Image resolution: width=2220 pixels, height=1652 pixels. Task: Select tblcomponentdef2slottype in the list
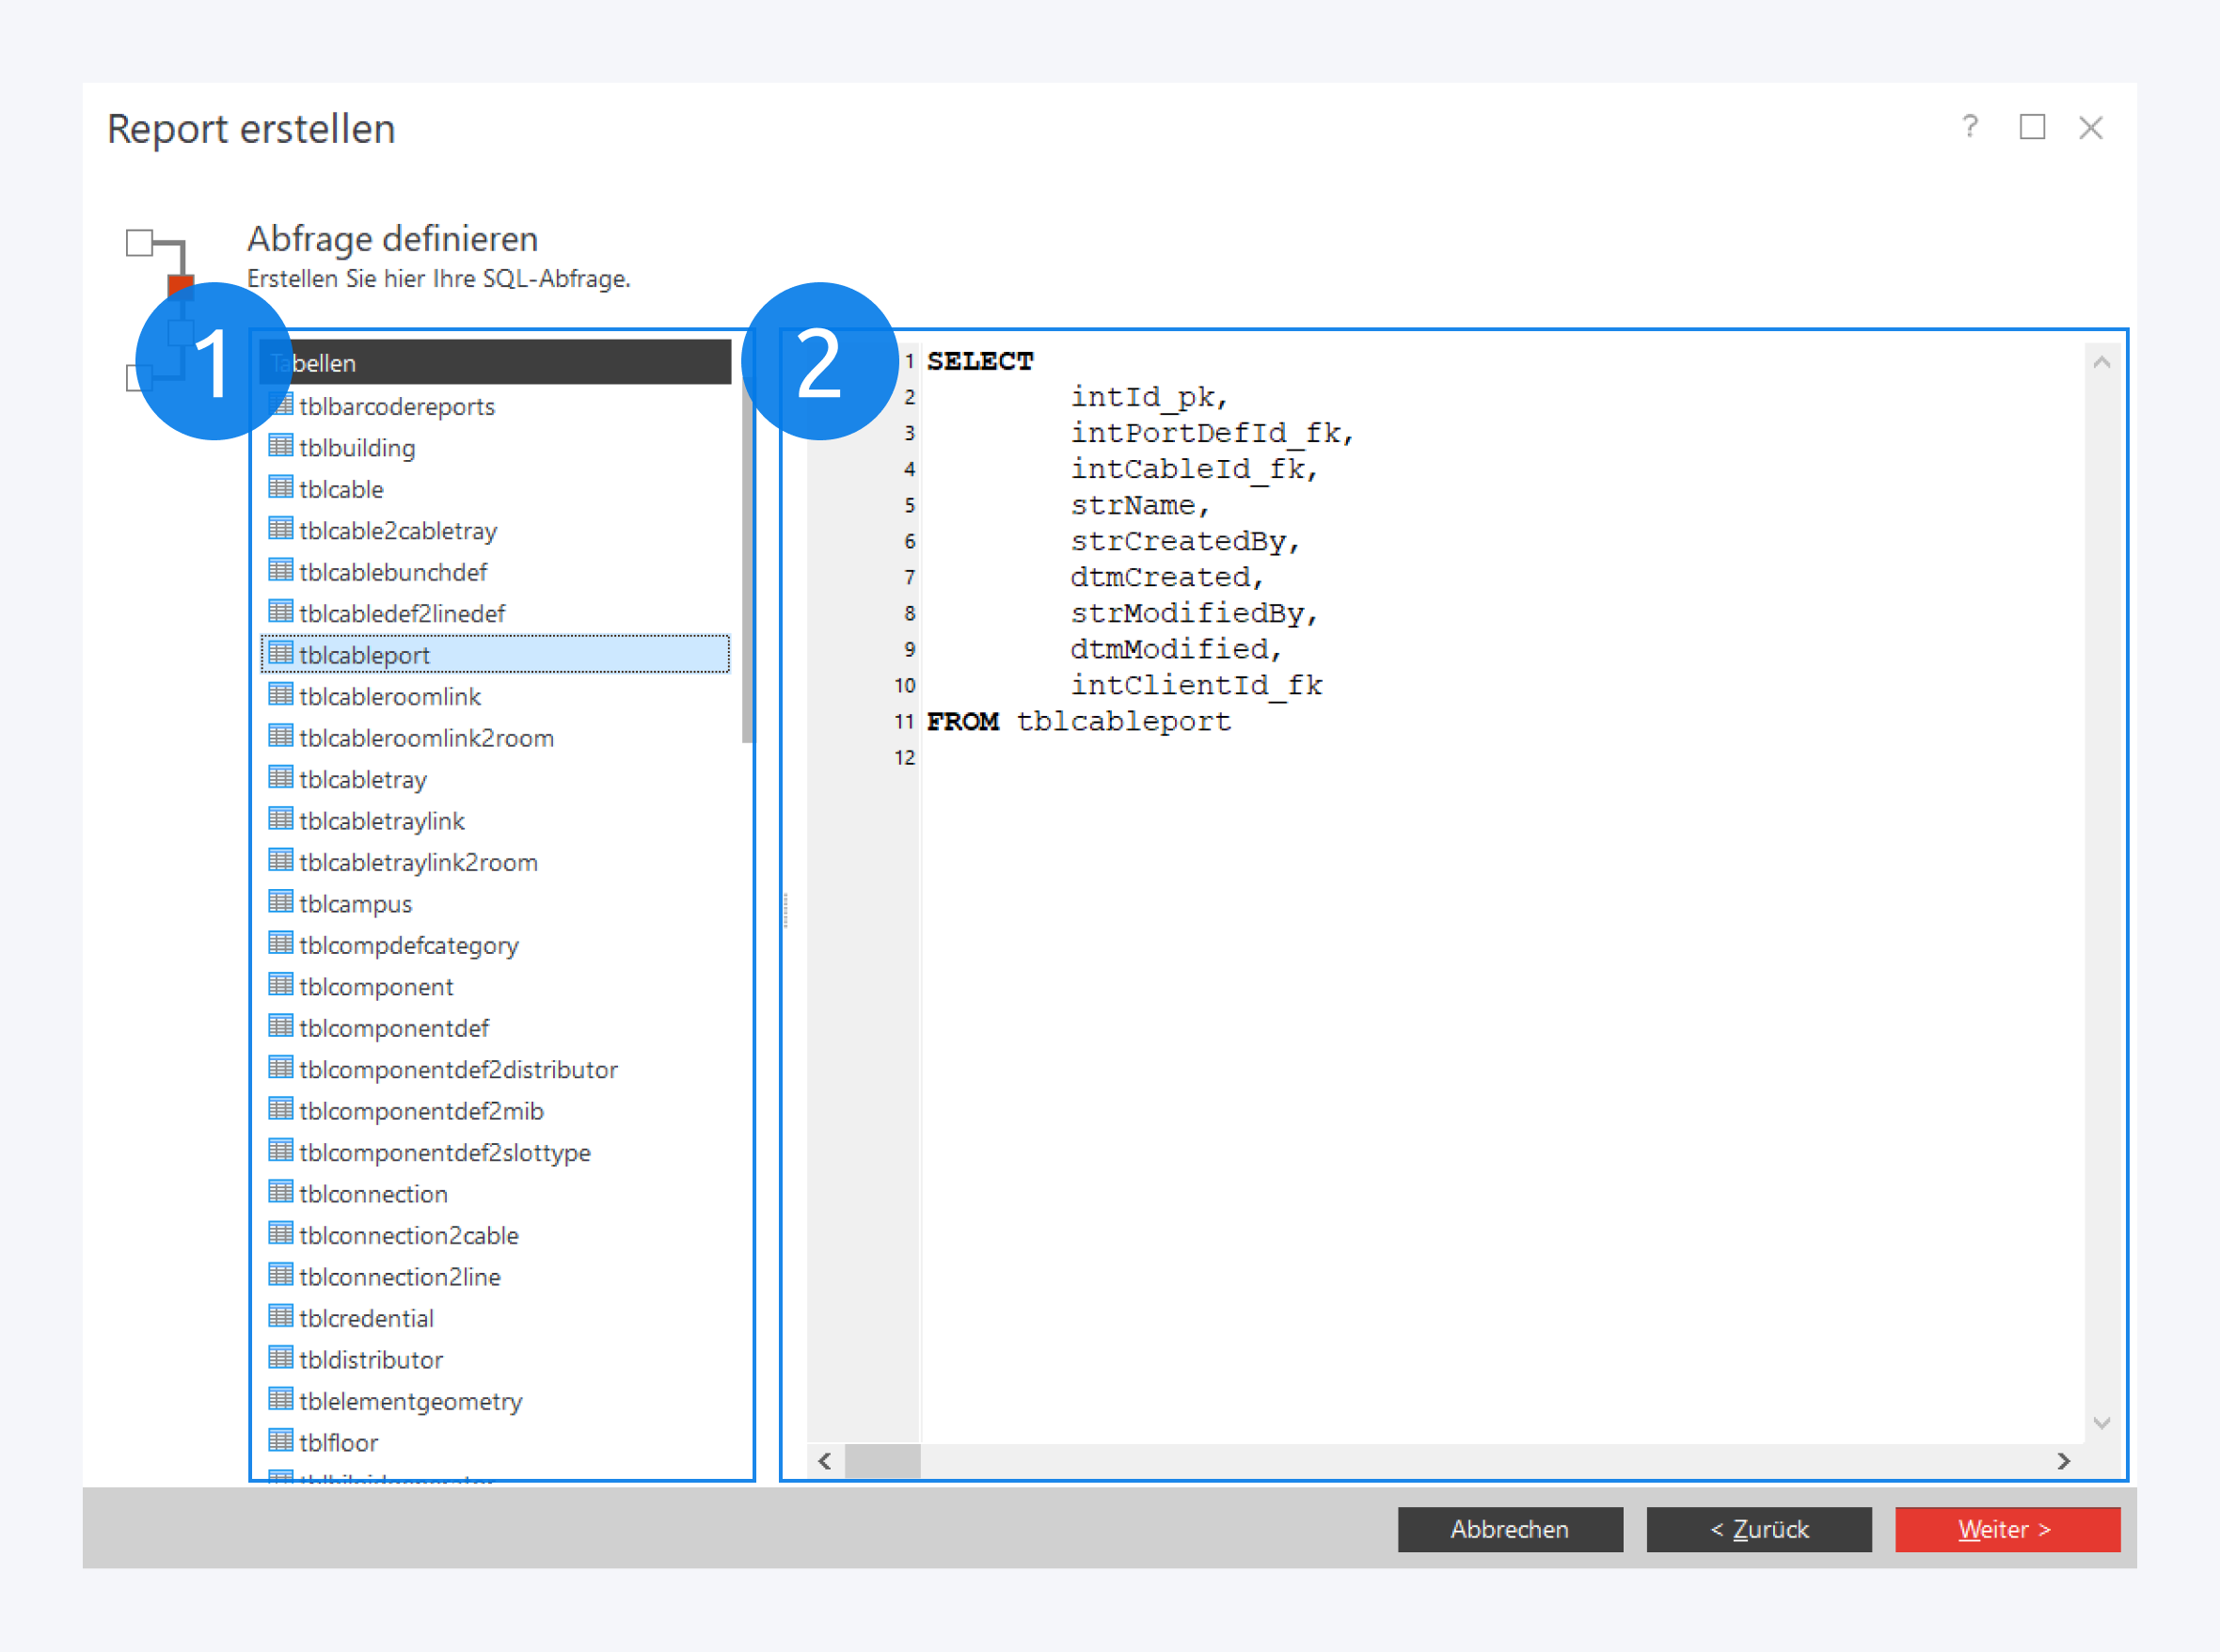(x=444, y=1152)
